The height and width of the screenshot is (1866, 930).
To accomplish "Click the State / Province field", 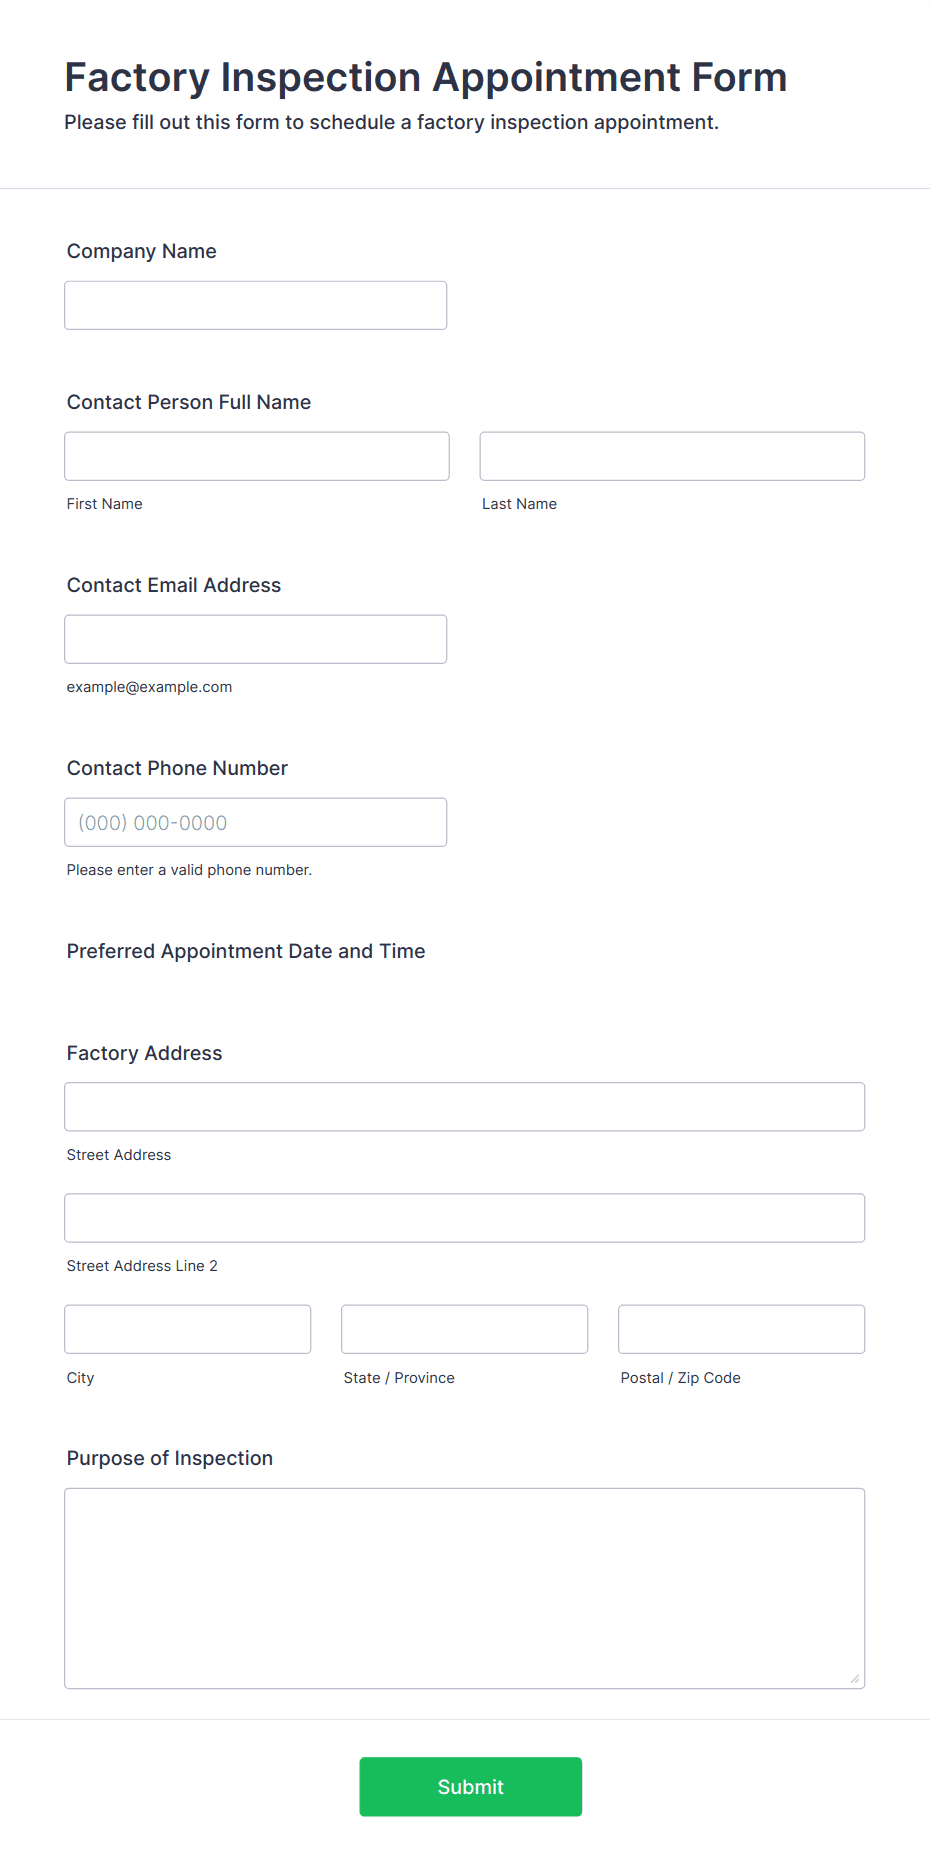I will point(465,1329).
